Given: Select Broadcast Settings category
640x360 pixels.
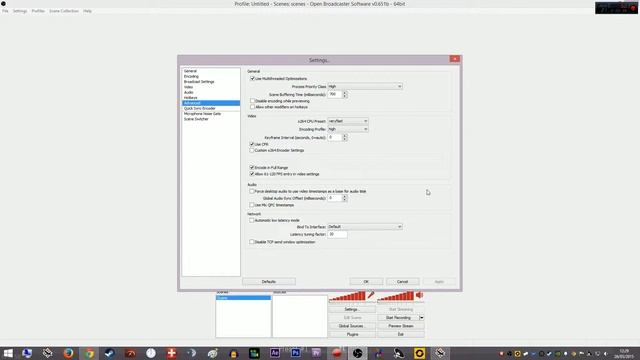Looking at the screenshot, I should coord(211,82).
